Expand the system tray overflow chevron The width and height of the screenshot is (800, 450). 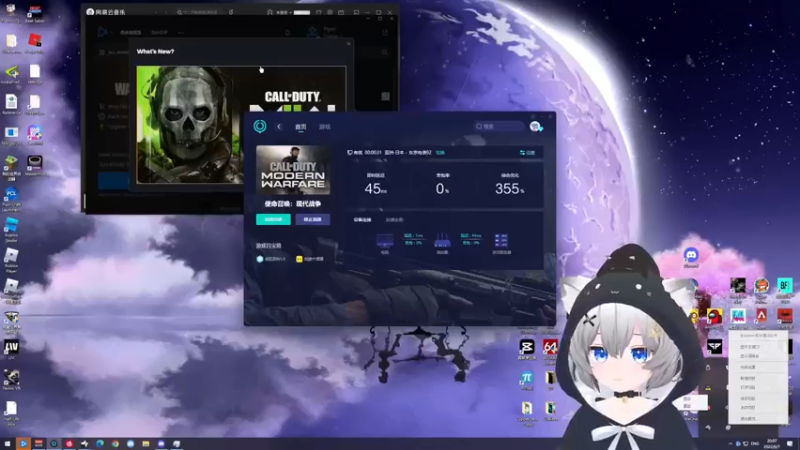(x=730, y=444)
